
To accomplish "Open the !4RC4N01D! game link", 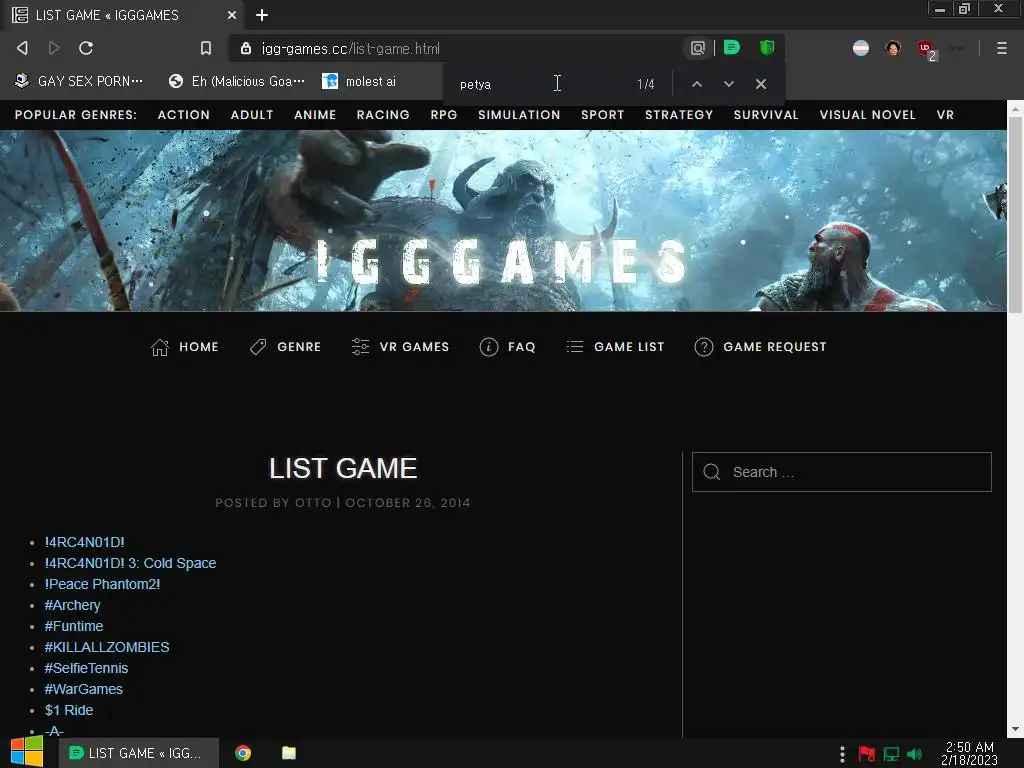I will (84, 542).
